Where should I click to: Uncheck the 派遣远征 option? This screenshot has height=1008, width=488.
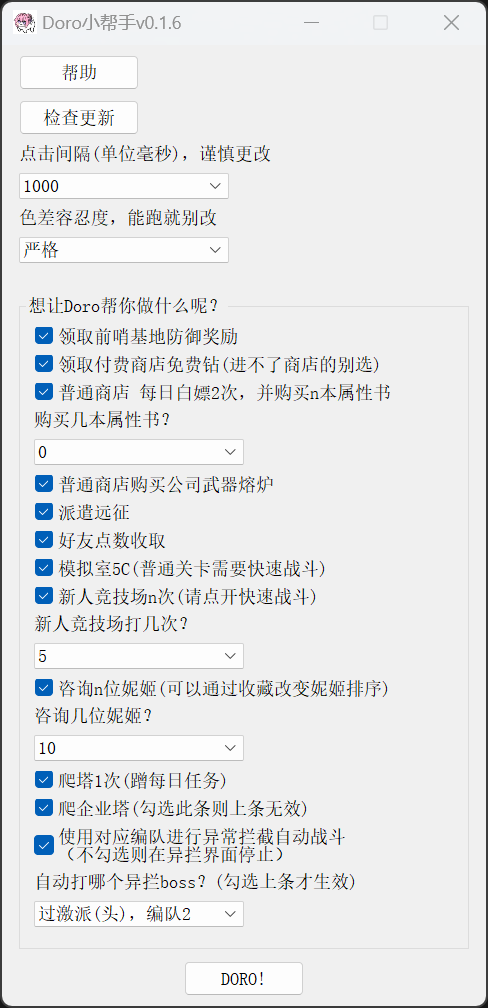tap(44, 512)
